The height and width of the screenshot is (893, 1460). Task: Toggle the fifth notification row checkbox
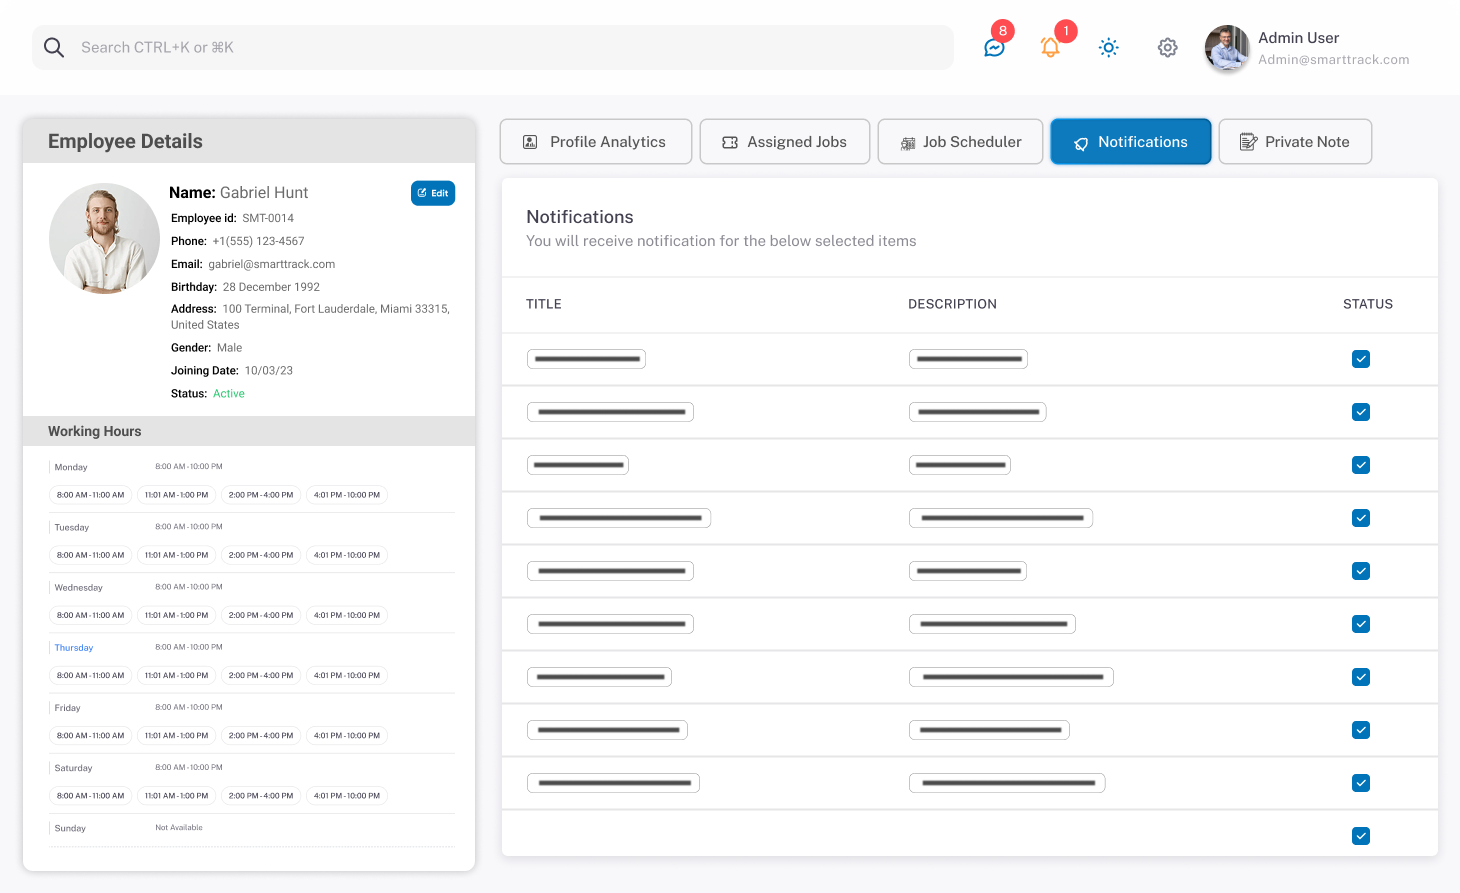(1360, 571)
